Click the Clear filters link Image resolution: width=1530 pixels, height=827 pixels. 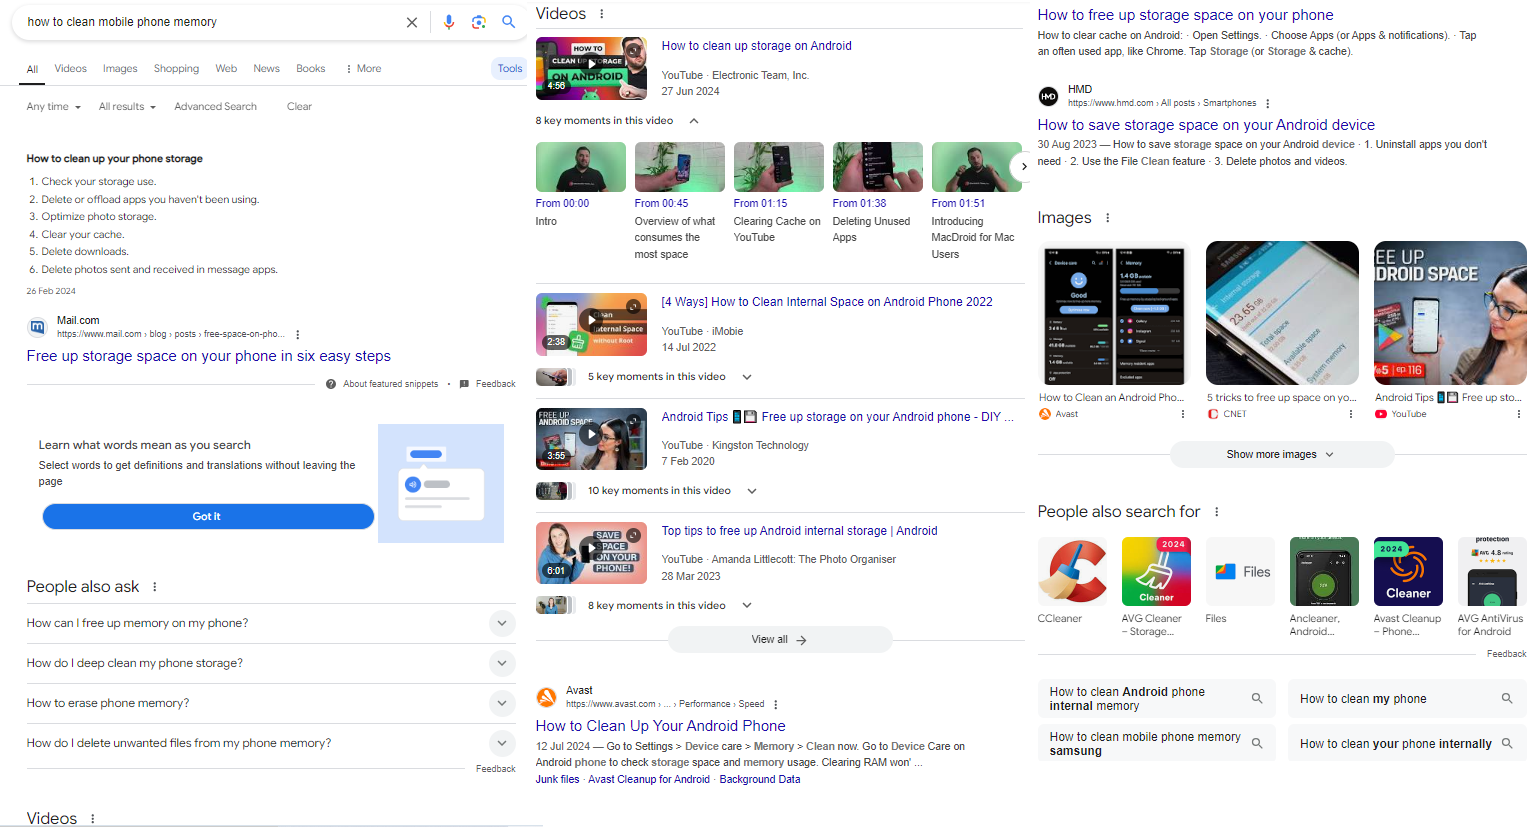click(299, 107)
